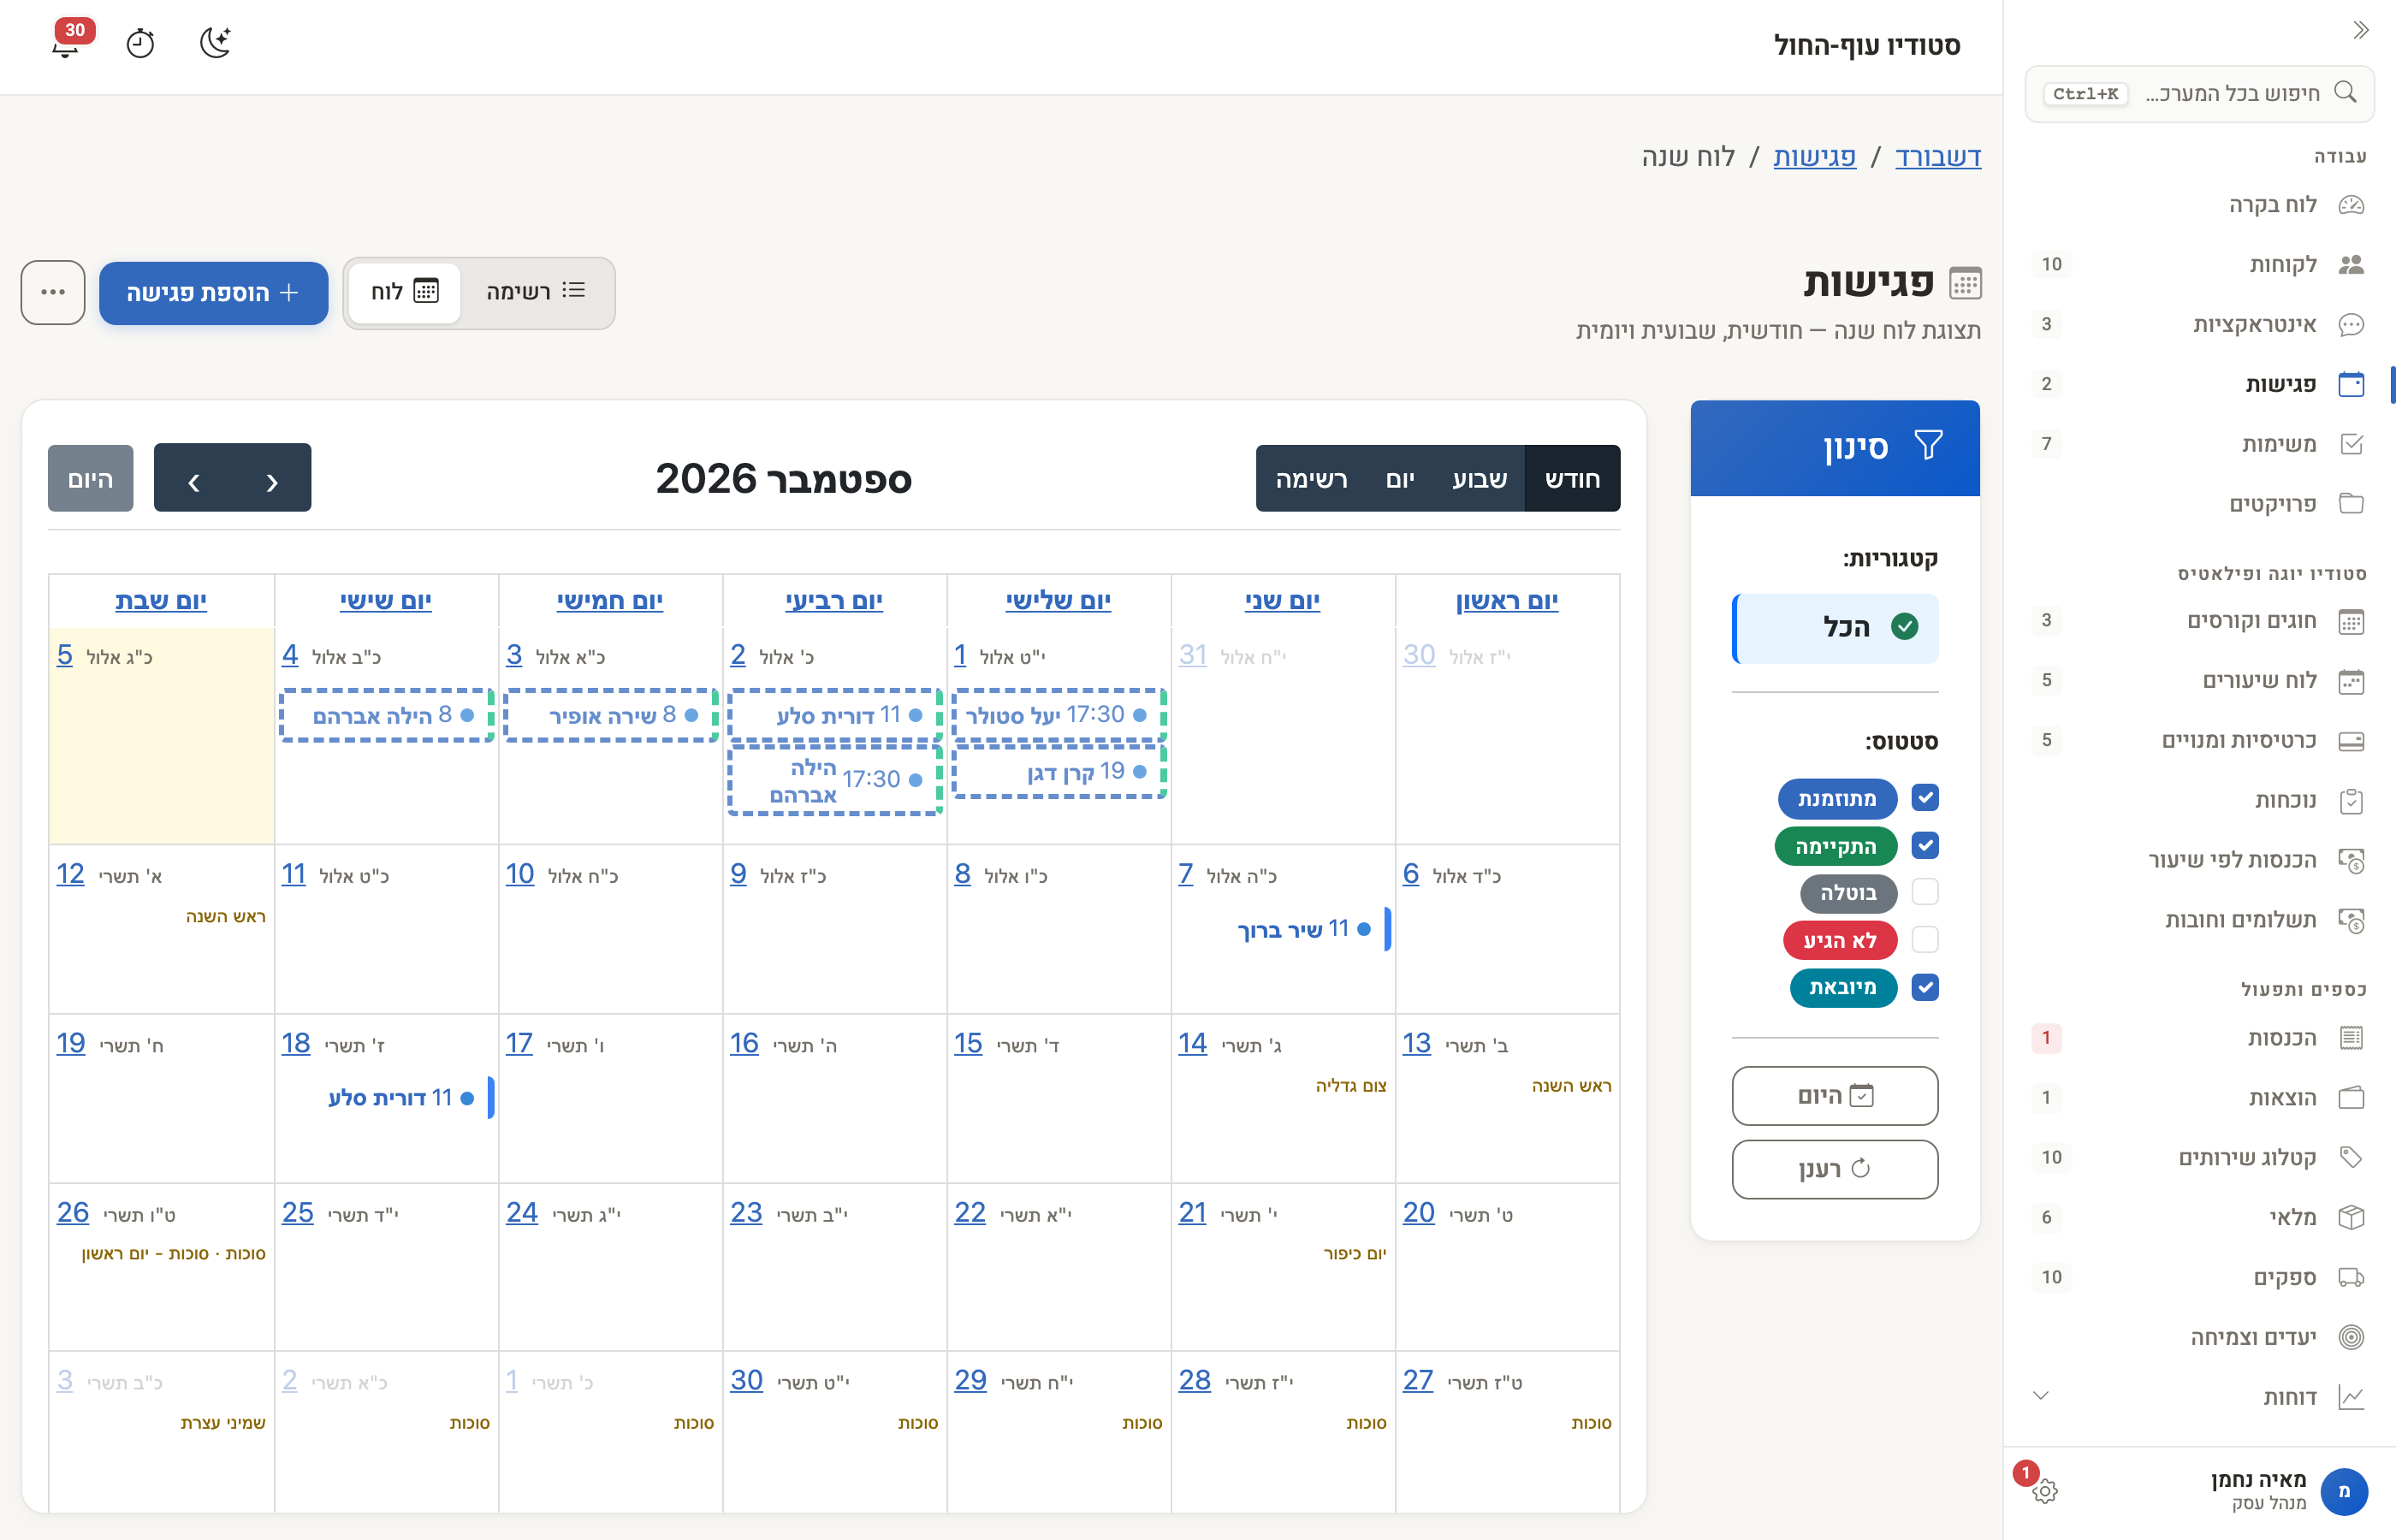Toggle dark mode moon icon
The width and height of the screenshot is (2396, 1540).
(x=215, y=44)
